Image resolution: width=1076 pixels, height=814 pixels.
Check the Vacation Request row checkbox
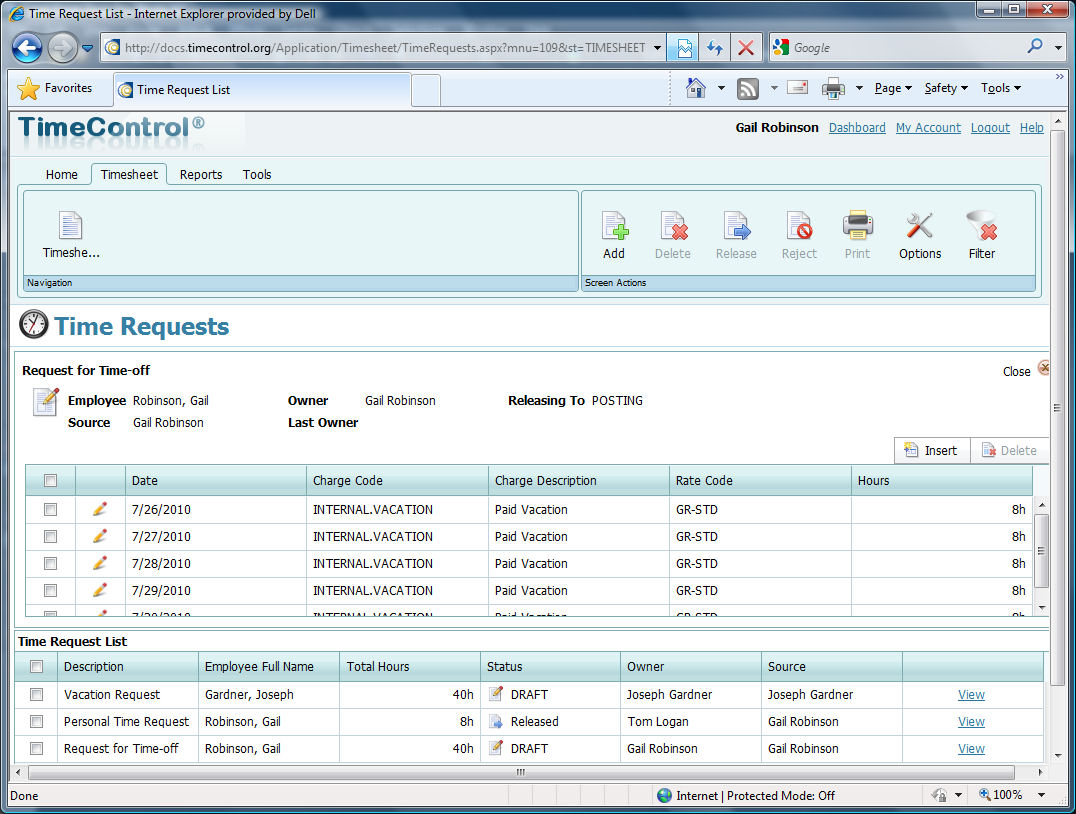coord(36,695)
